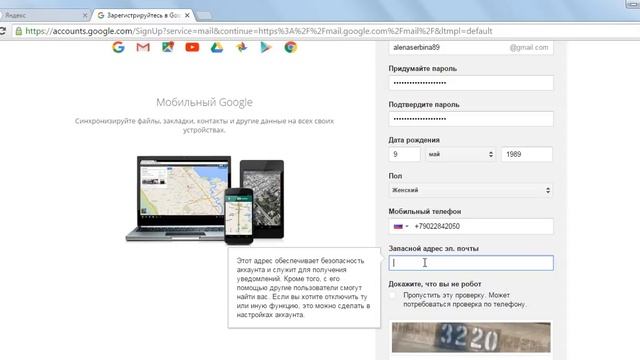The width and height of the screenshot is (640, 360).
Task: Click the Докажите, что вы не робот label
Action: click(x=435, y=284)
